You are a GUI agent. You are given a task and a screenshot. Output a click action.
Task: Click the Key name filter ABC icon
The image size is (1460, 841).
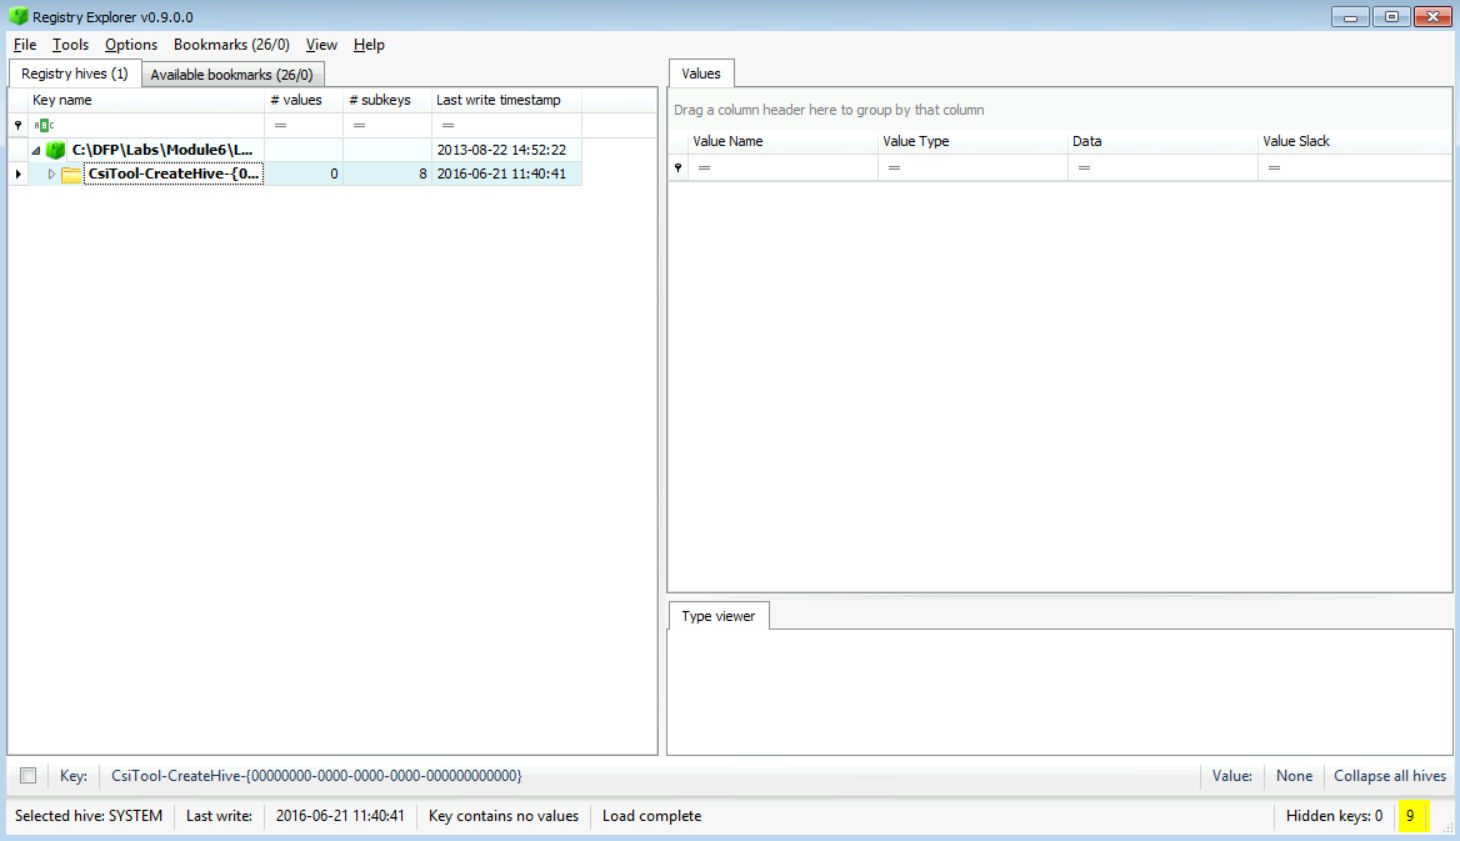point(44,125)
